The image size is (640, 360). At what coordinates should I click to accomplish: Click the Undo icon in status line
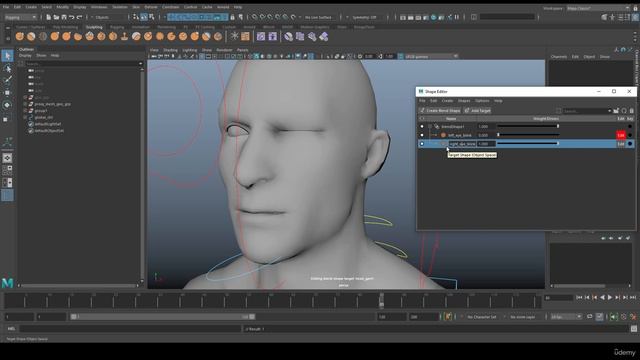pyautogui.click(x=71, y=17)
